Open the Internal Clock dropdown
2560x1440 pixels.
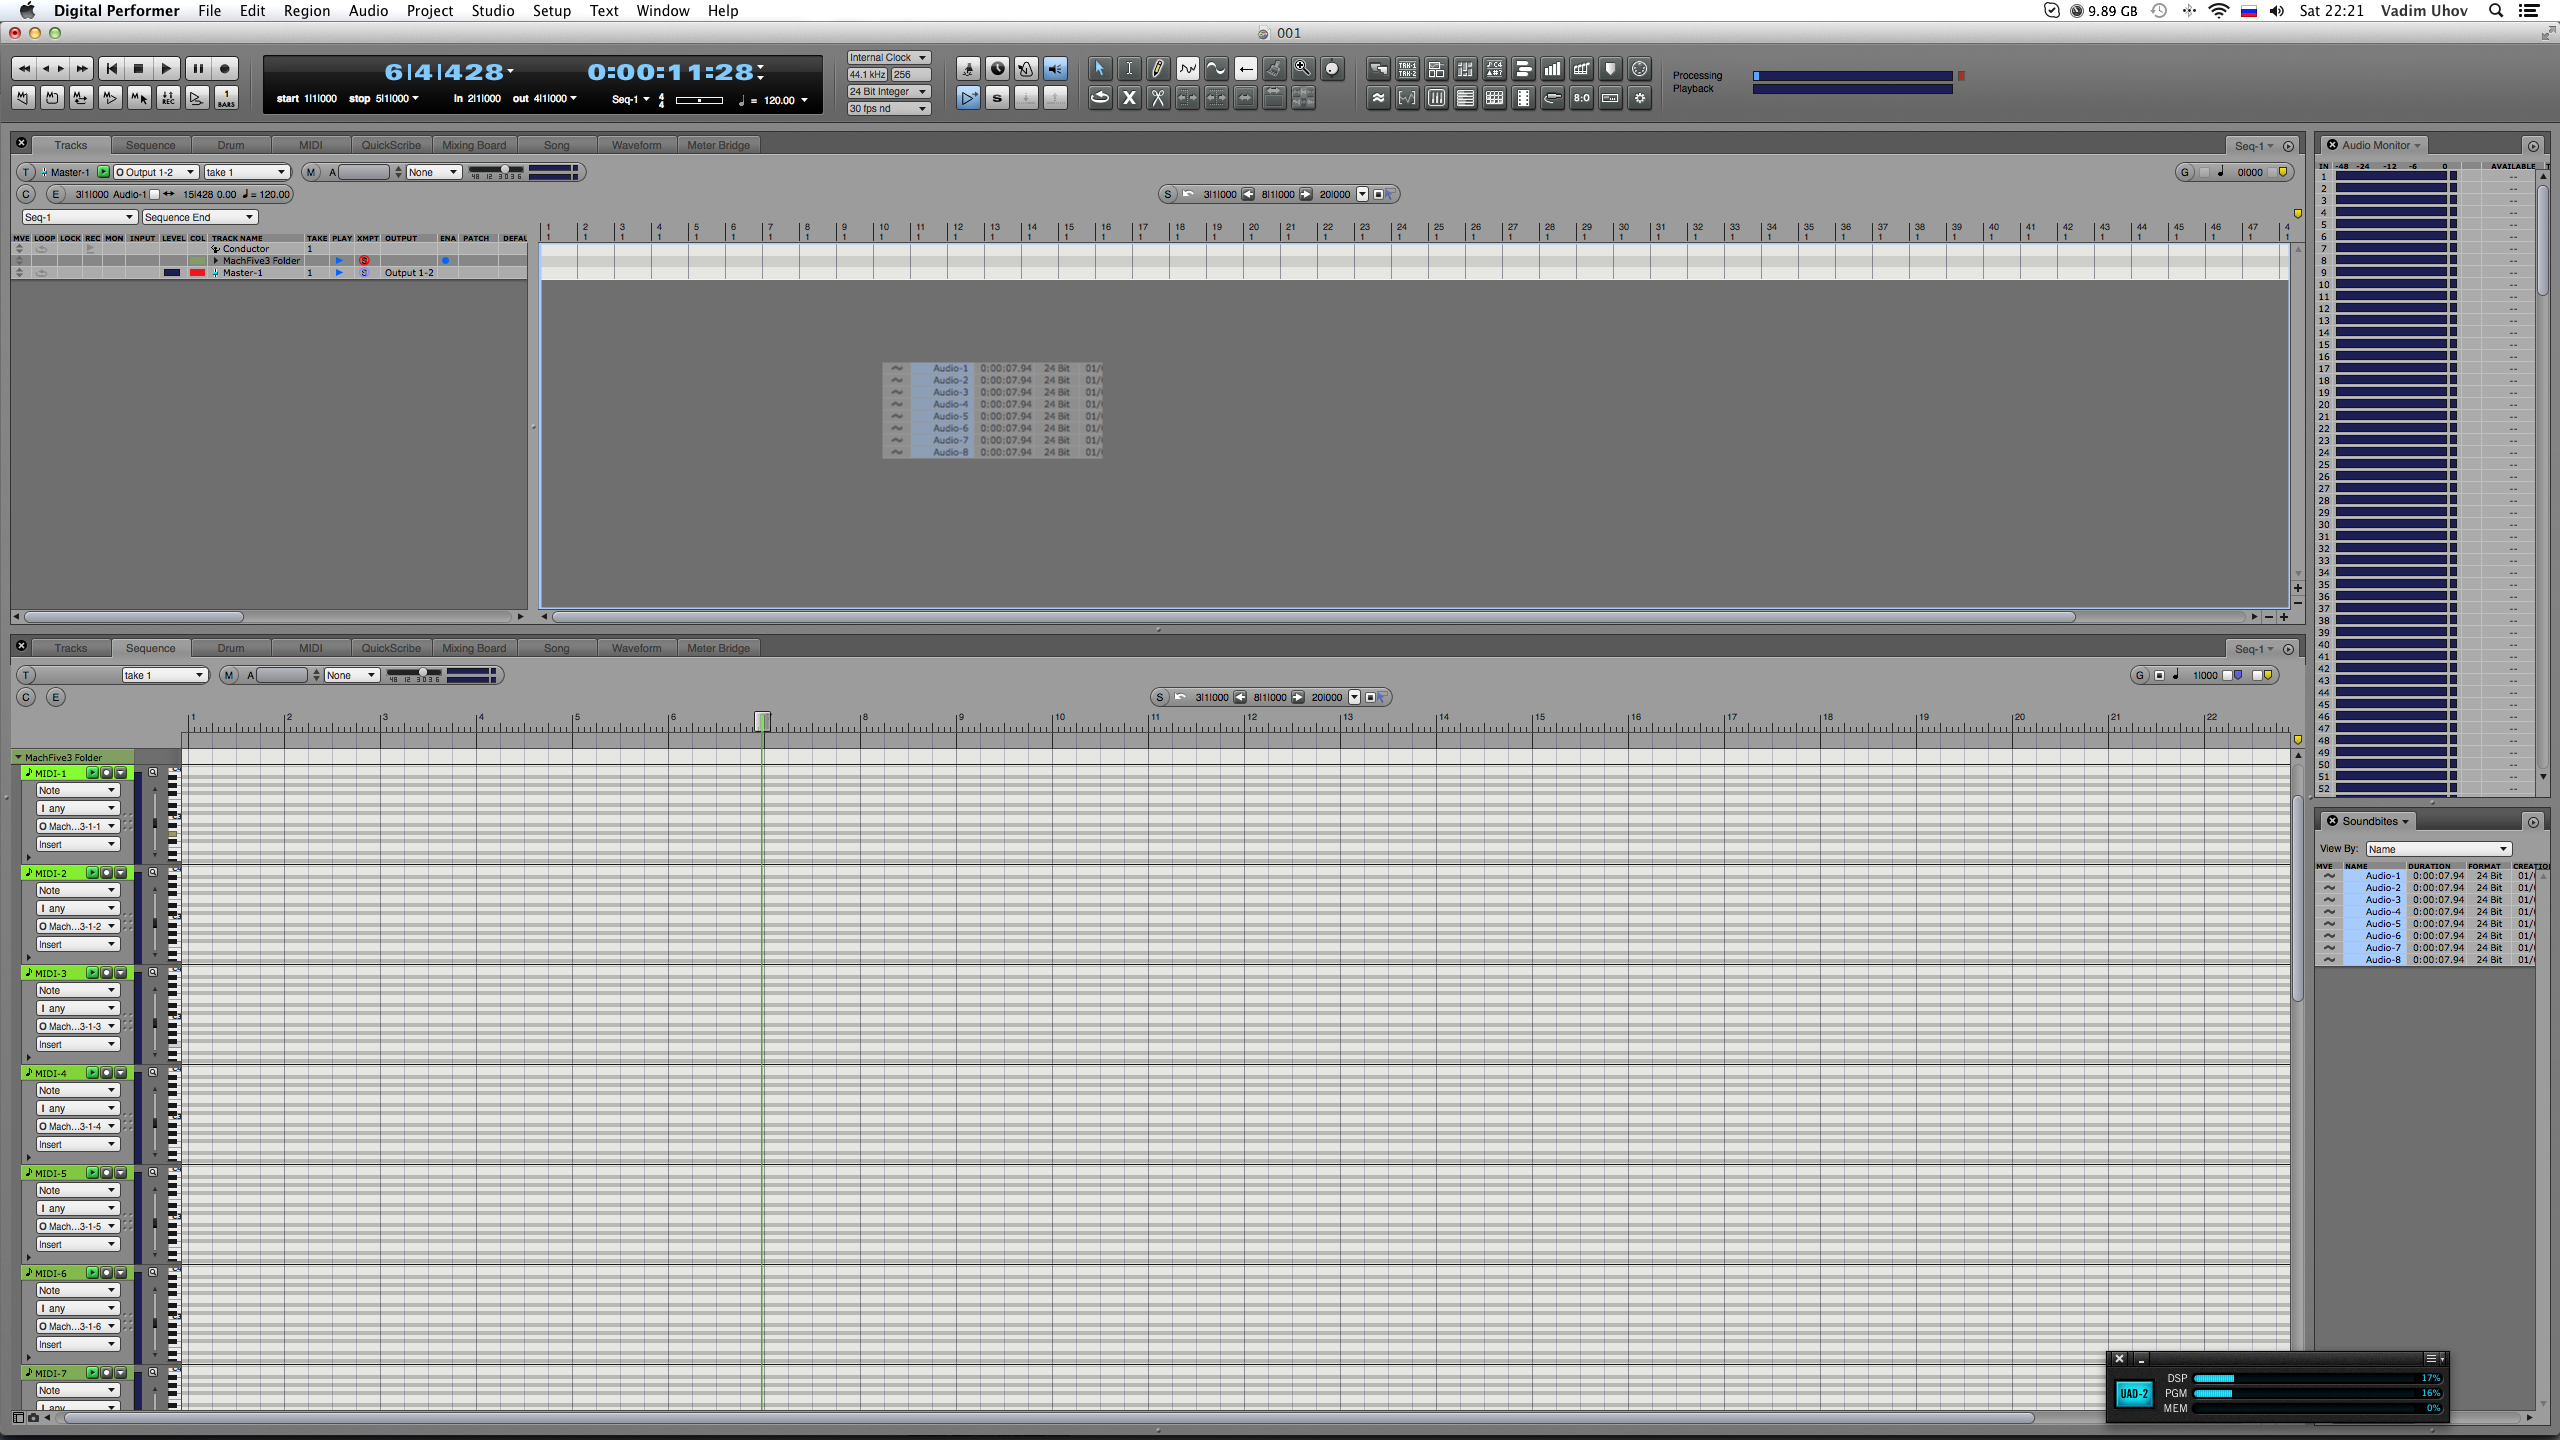click(888, 57)
